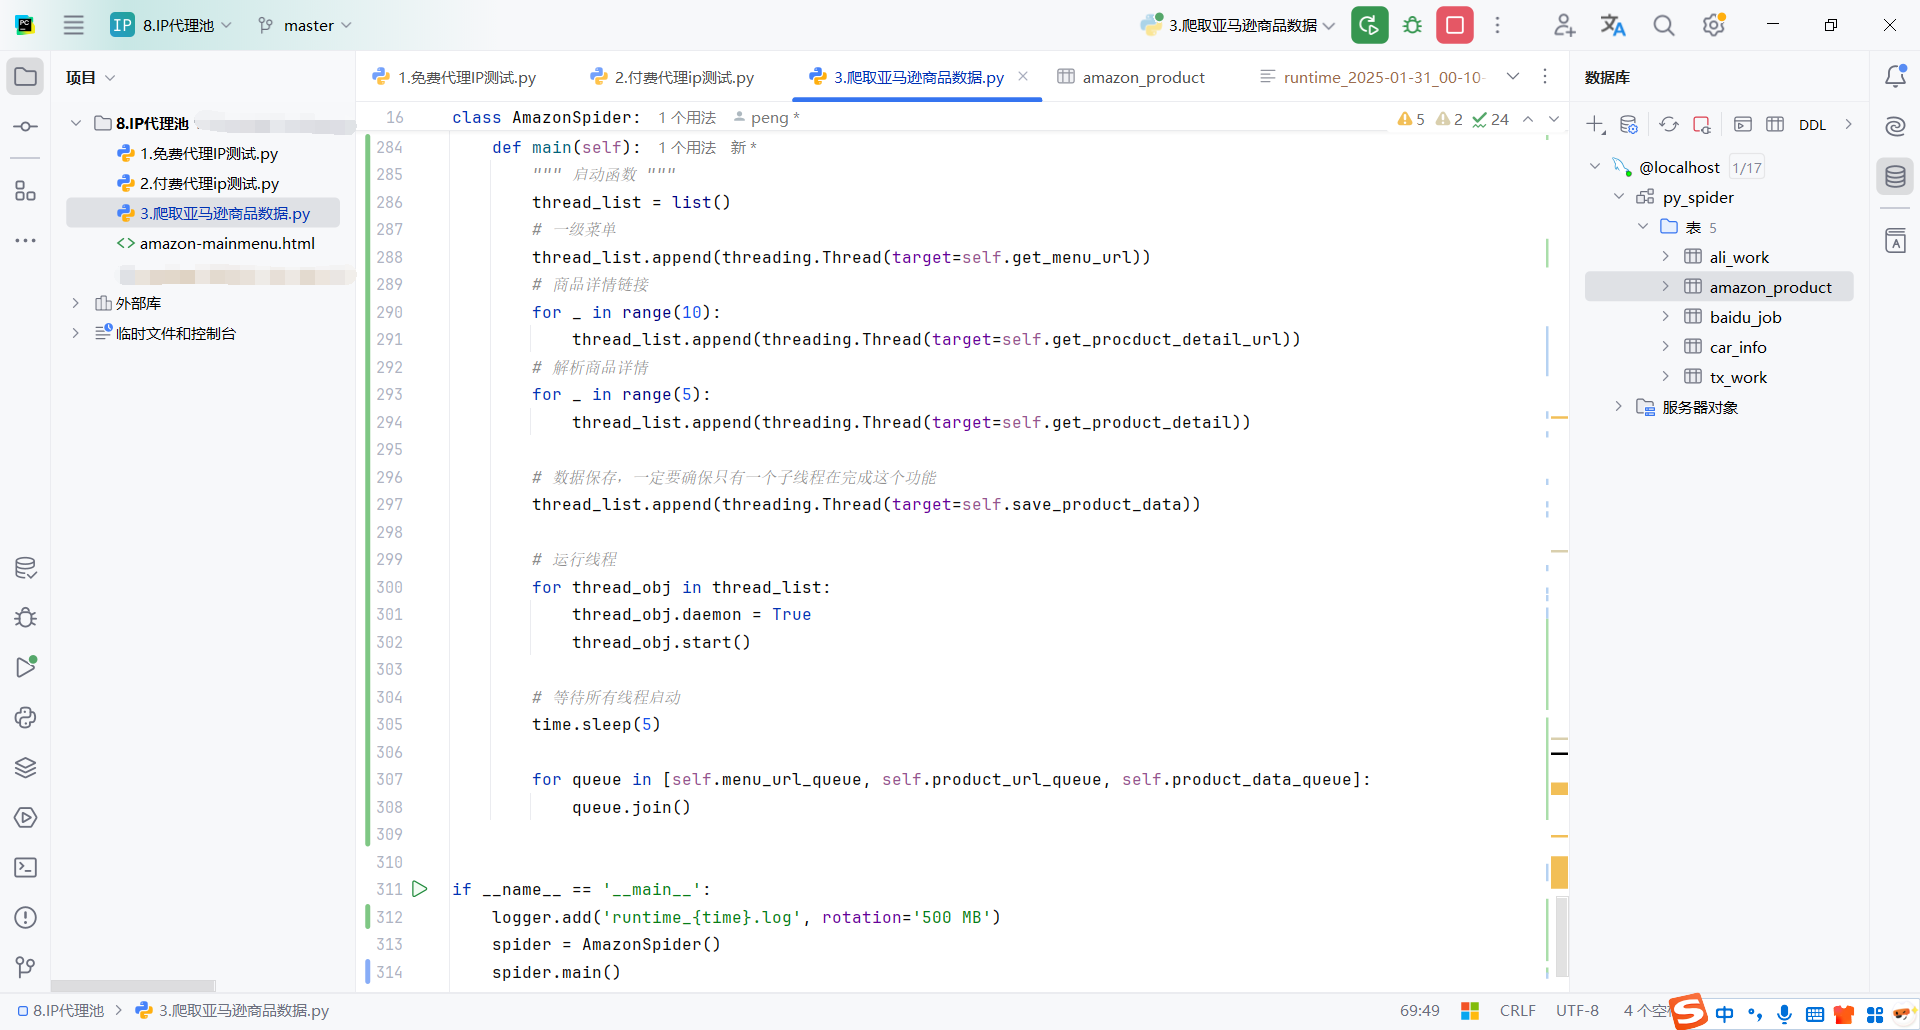Switch to amazon_product tab
The image size is (1920, 1030).
1131,77
